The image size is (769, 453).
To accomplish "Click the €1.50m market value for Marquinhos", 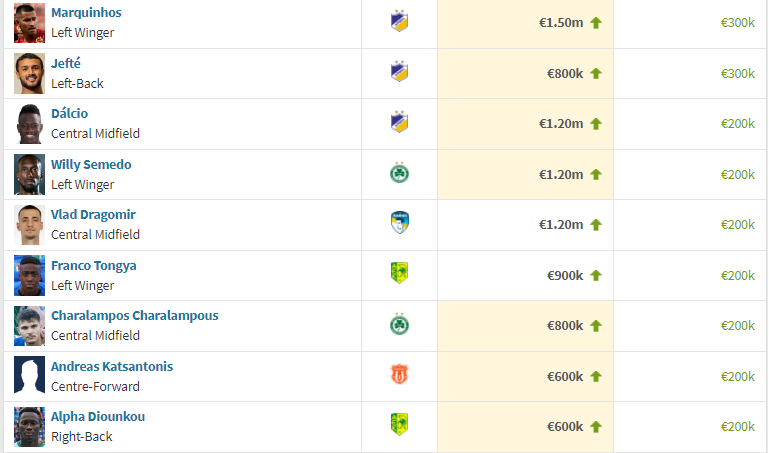I will click(561, 23).
